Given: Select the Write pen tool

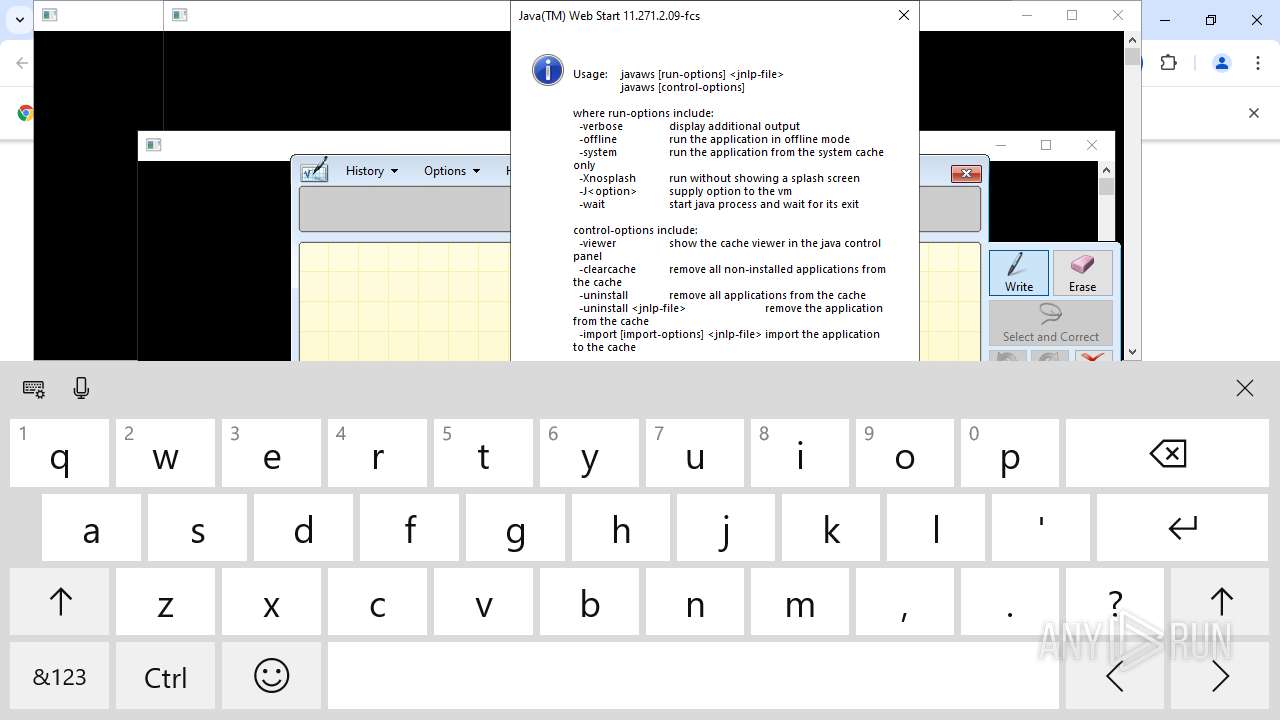Looking at the screenshot, I should [x=1019, y=272].
